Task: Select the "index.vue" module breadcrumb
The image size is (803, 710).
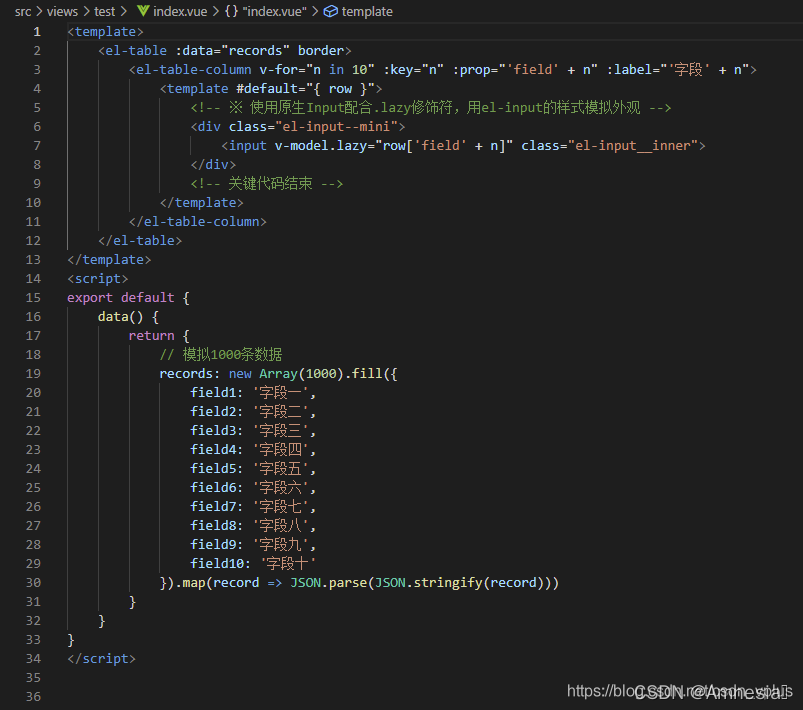Action: tap(274, 11)
